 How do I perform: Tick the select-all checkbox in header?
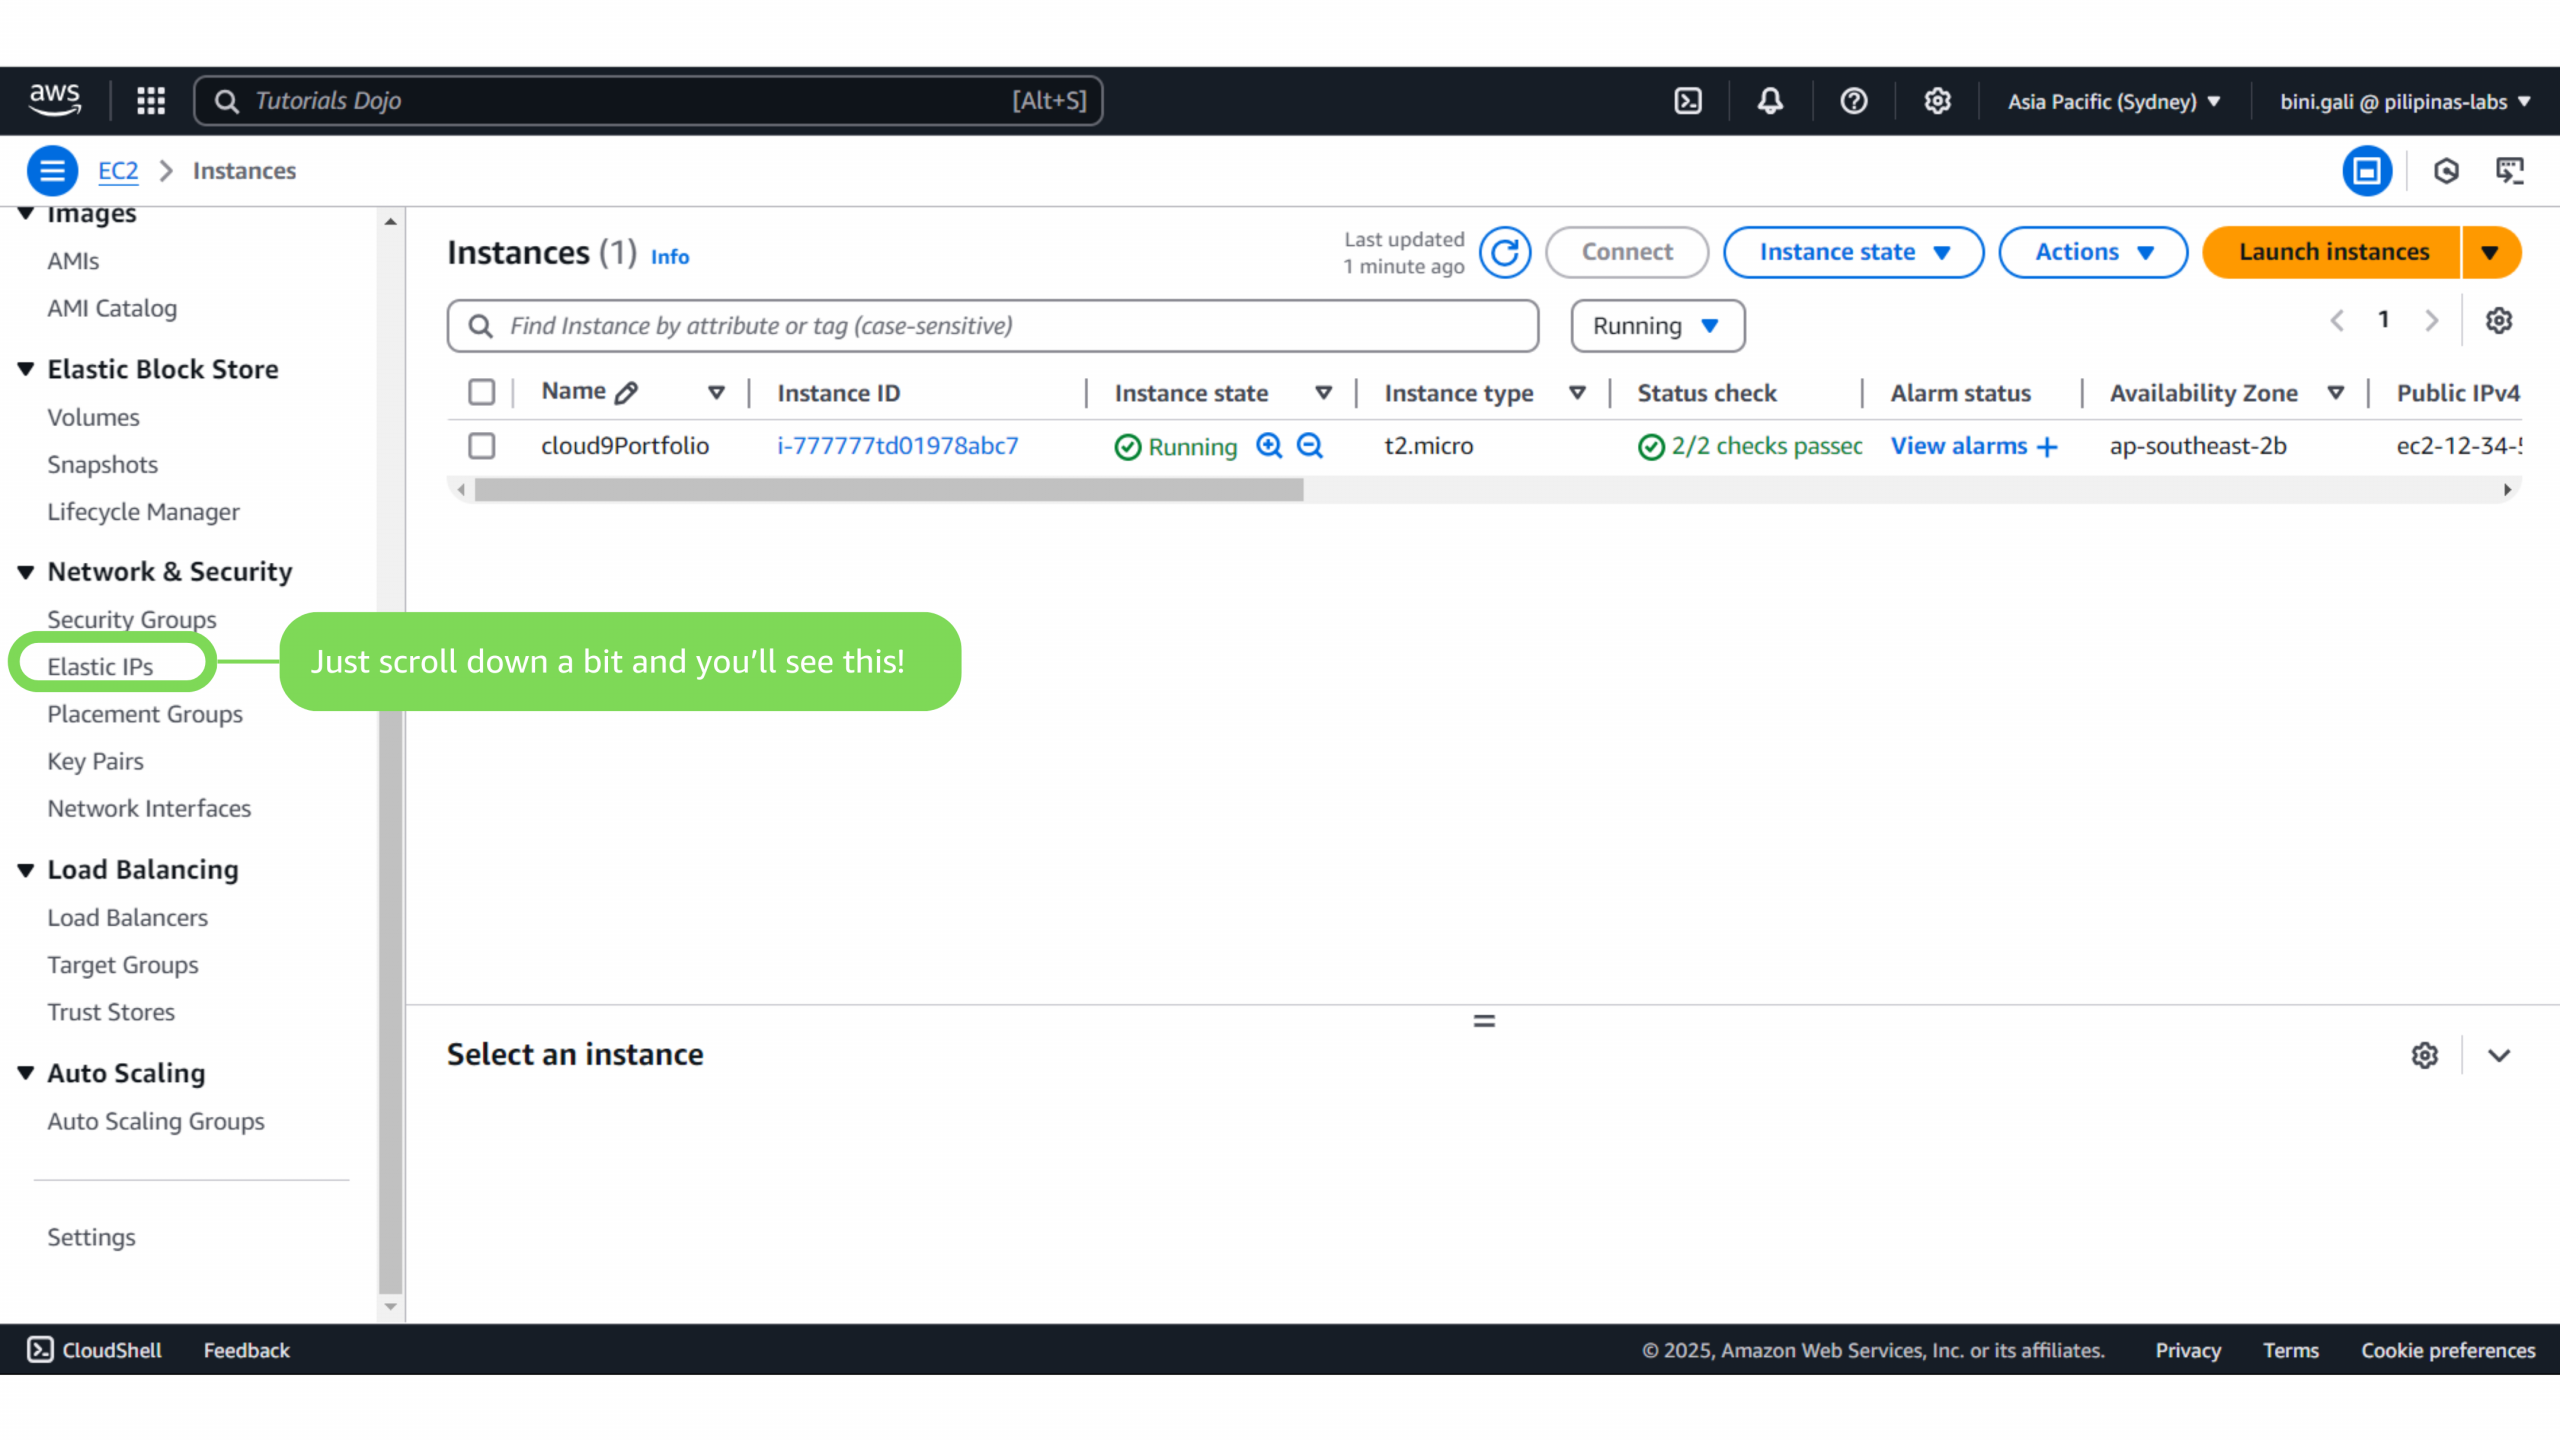coord(482,392)
